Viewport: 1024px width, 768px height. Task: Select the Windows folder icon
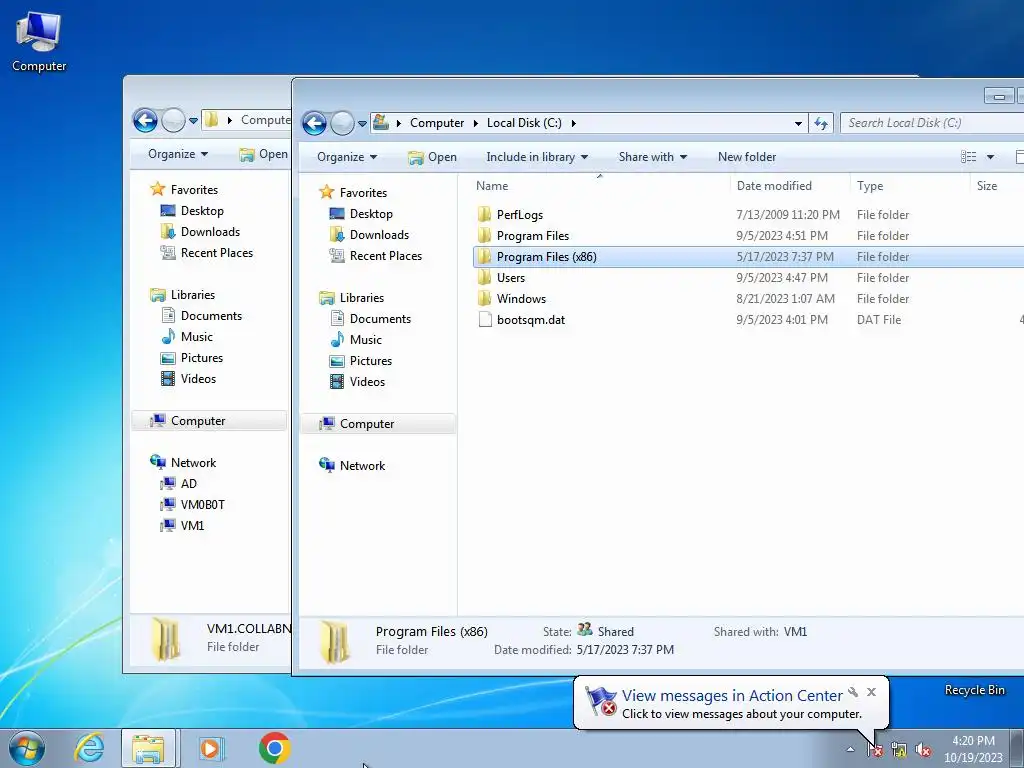[485, 298]
